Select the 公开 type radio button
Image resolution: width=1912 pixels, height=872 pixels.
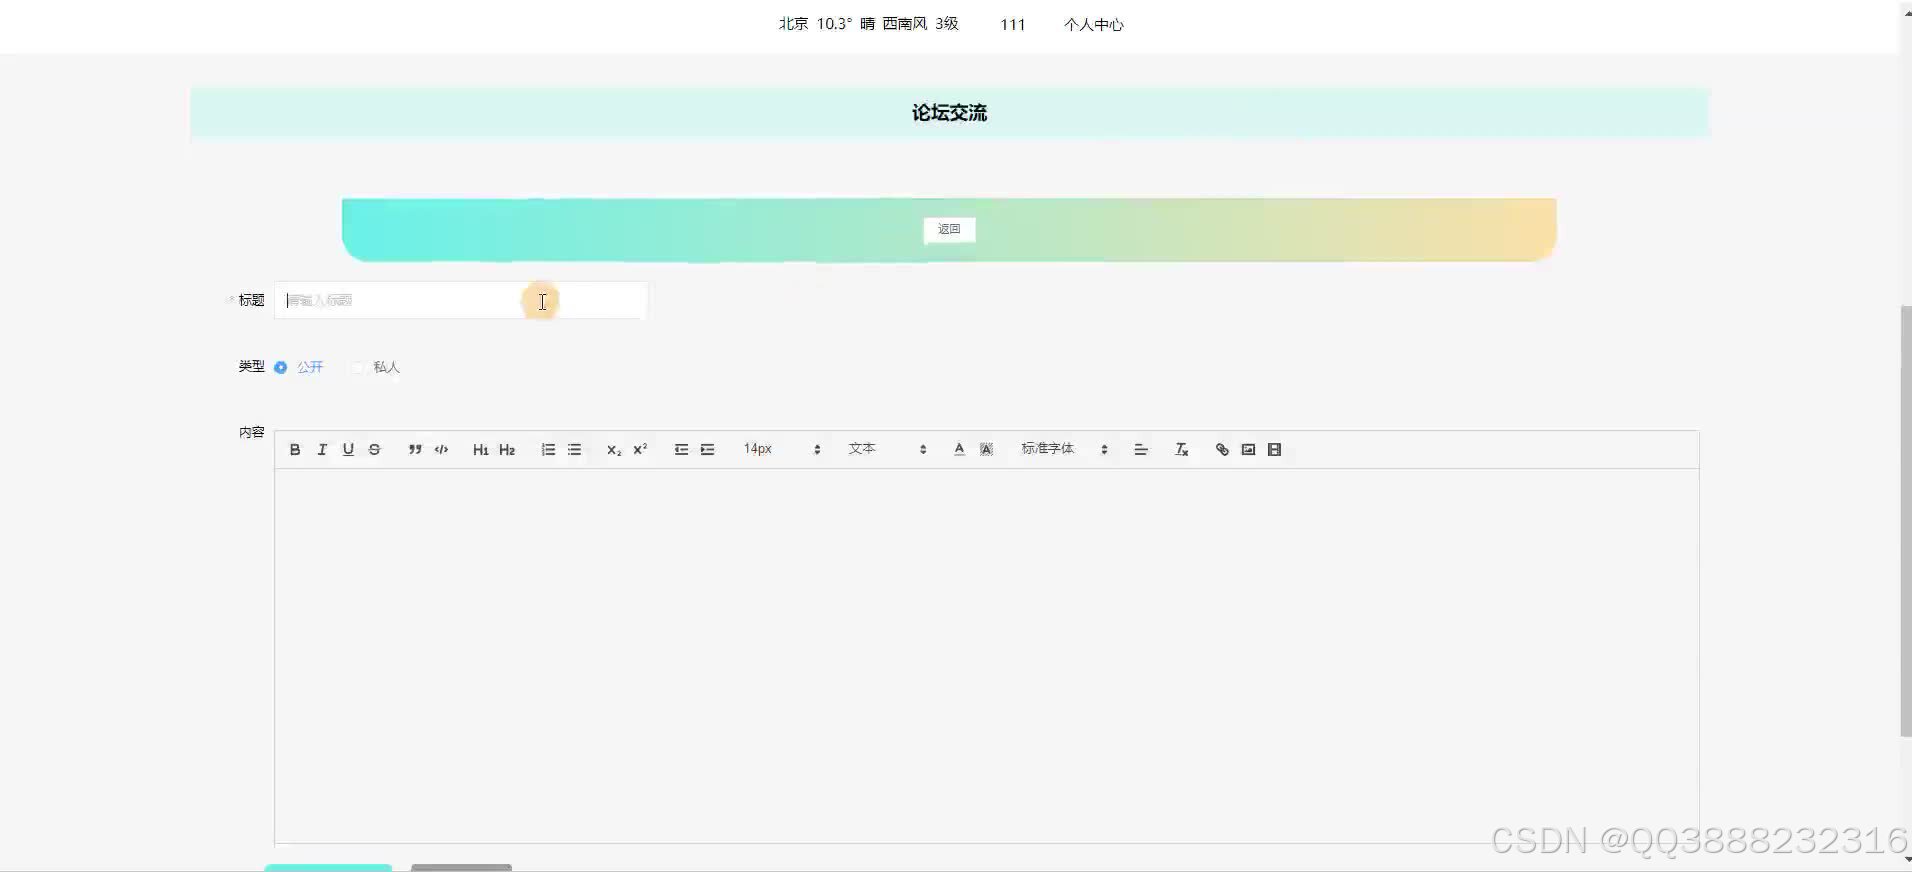point(281,367)
